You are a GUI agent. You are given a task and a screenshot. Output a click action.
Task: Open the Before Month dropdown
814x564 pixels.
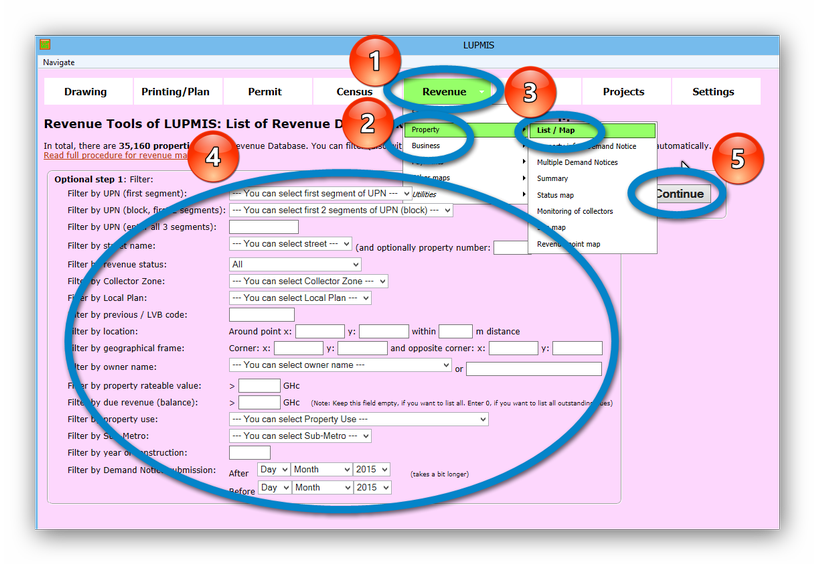click(x=322, y=488)
